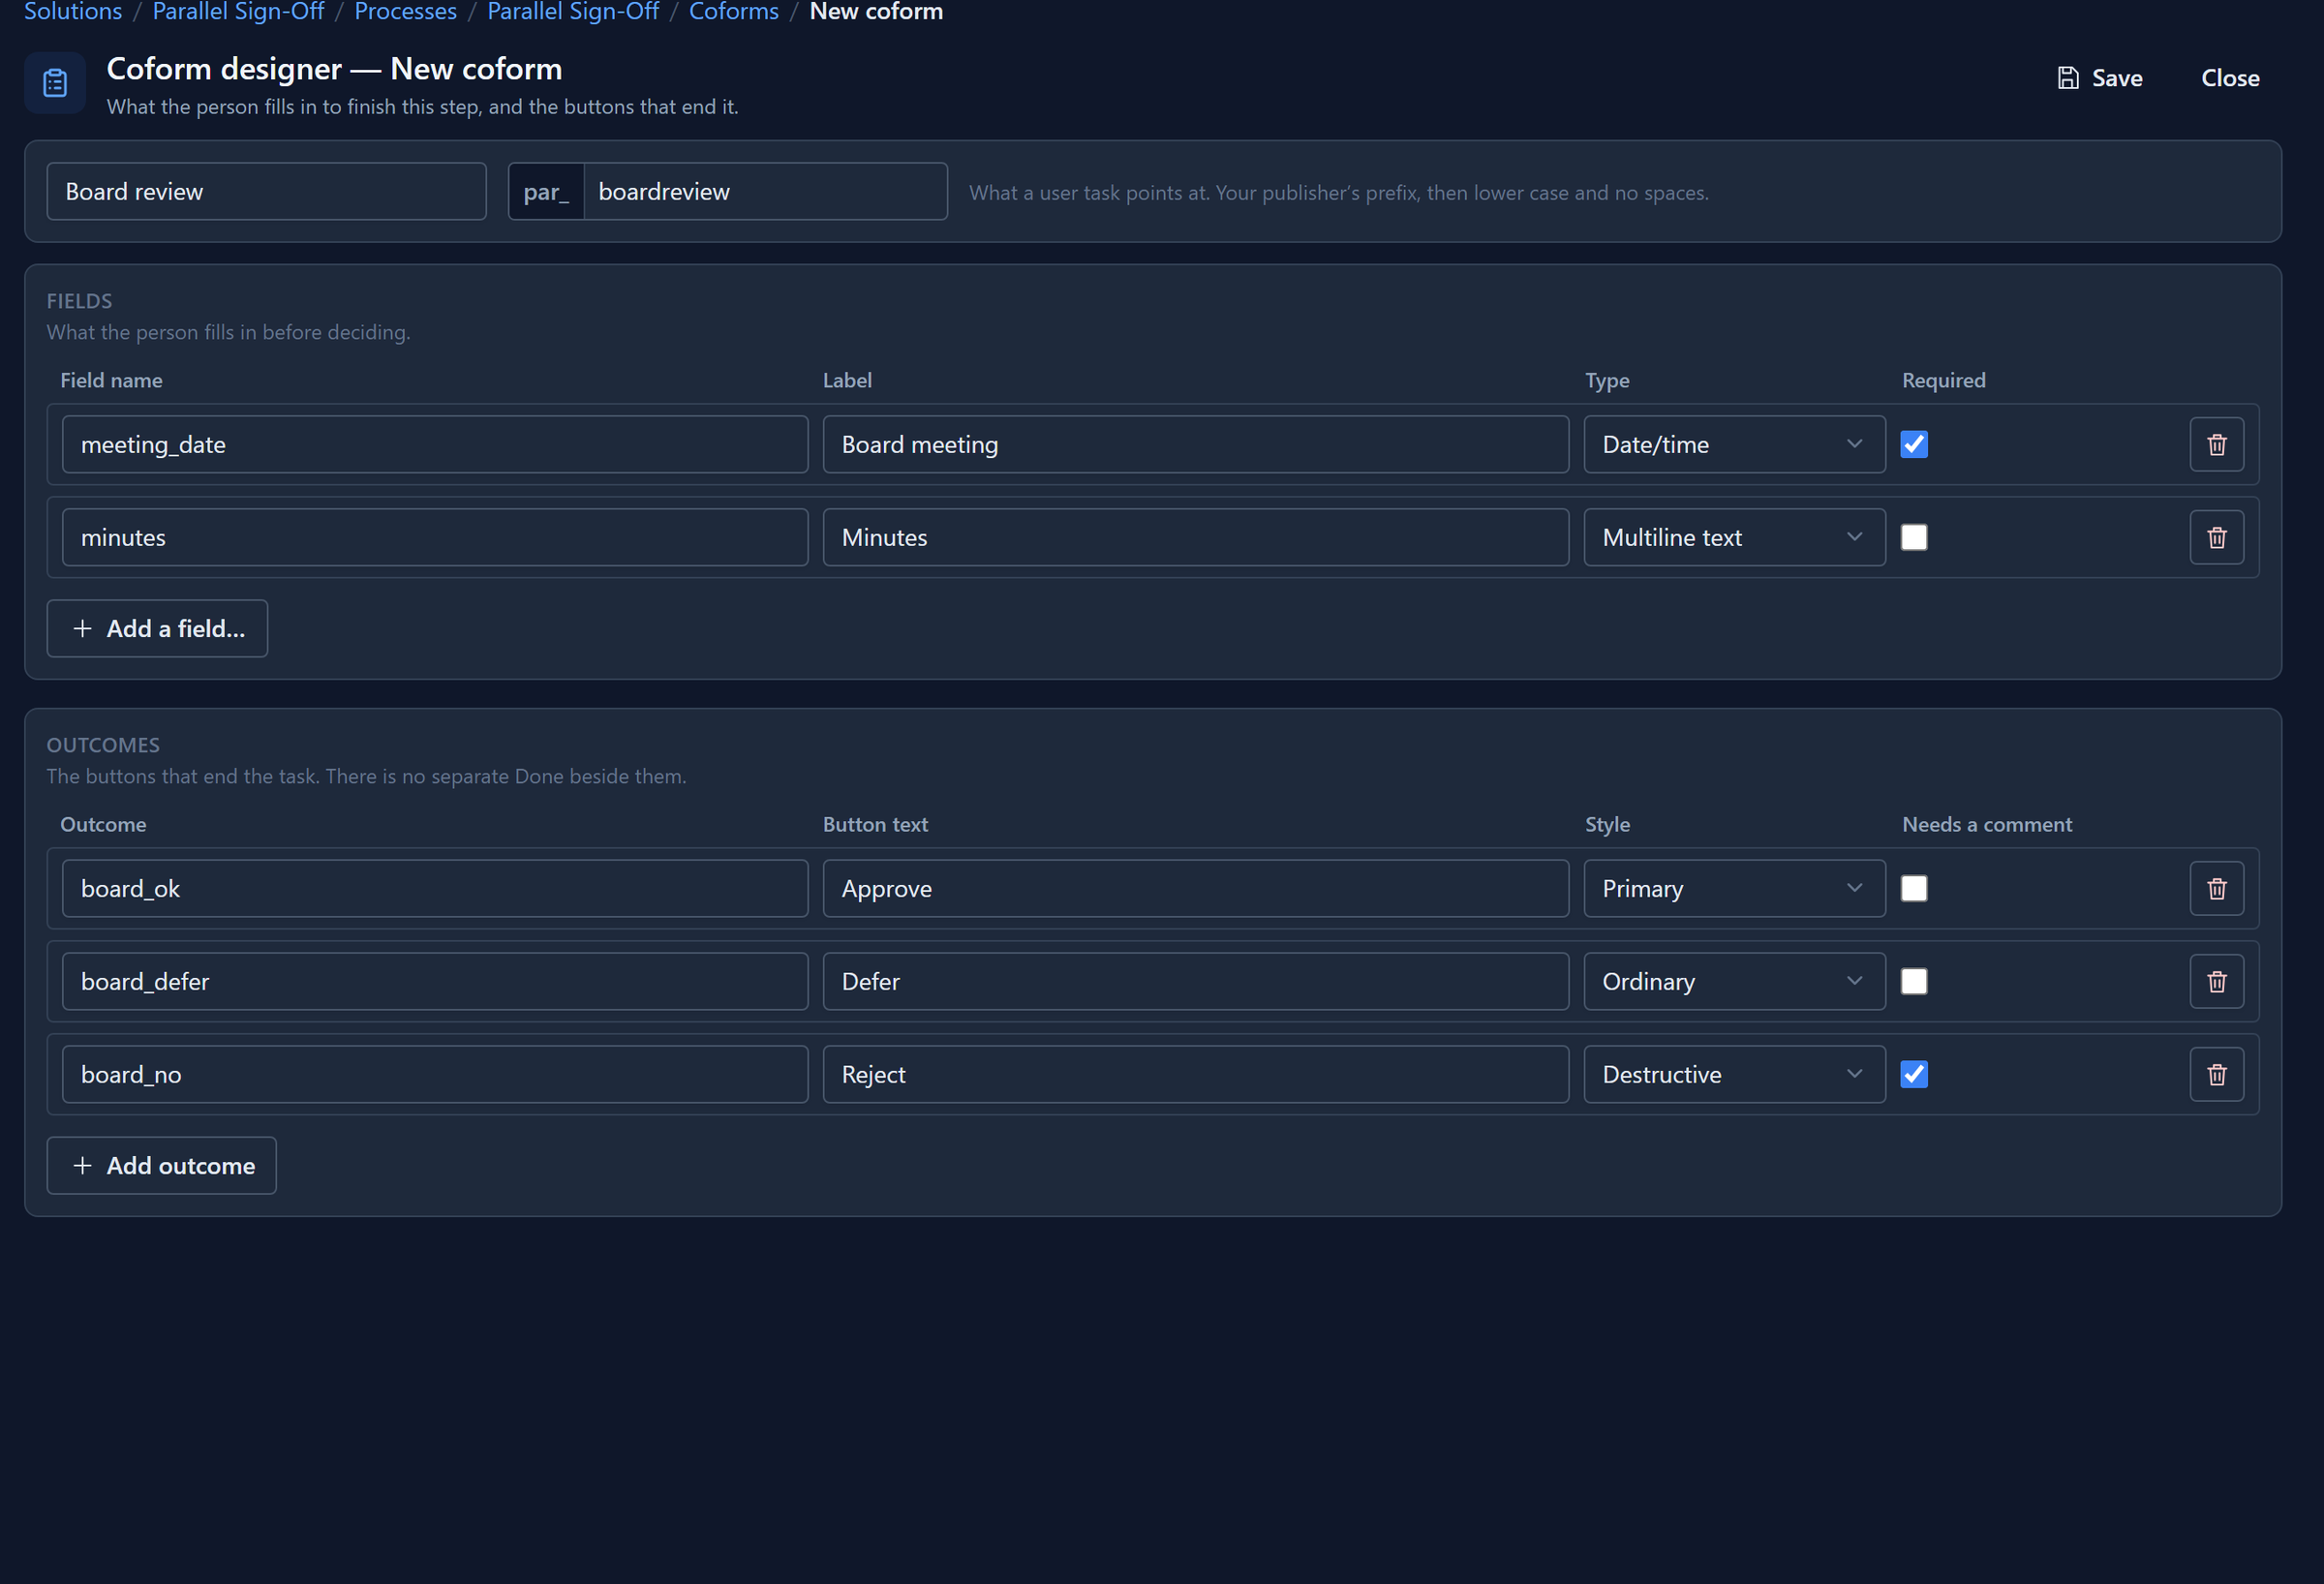Open the Multiline text type dropdown
The width and height of the screenshot is (2324, 1584).
coord(1734,537)
